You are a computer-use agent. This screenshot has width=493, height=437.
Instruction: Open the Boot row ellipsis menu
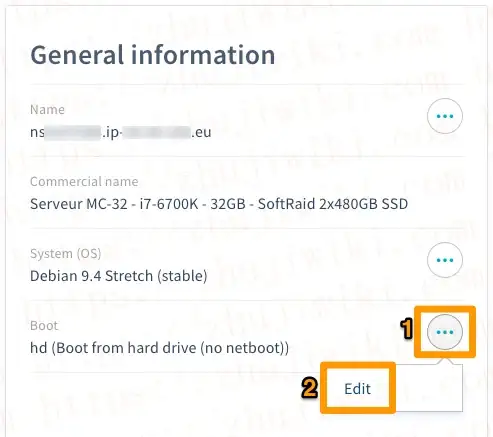tap(445, 332)
